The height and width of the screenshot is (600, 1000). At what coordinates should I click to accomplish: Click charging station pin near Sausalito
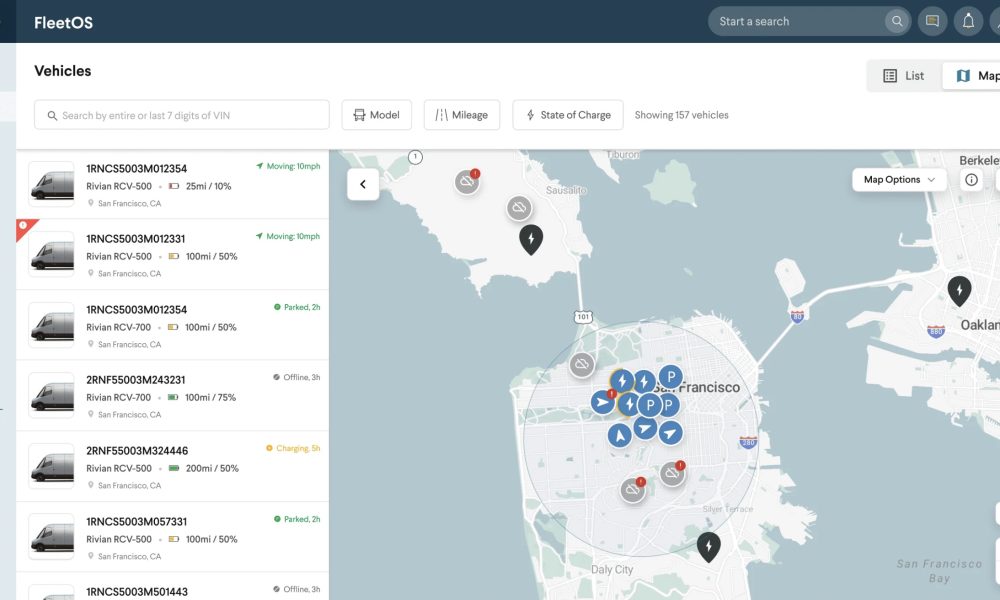click(531, 239)
